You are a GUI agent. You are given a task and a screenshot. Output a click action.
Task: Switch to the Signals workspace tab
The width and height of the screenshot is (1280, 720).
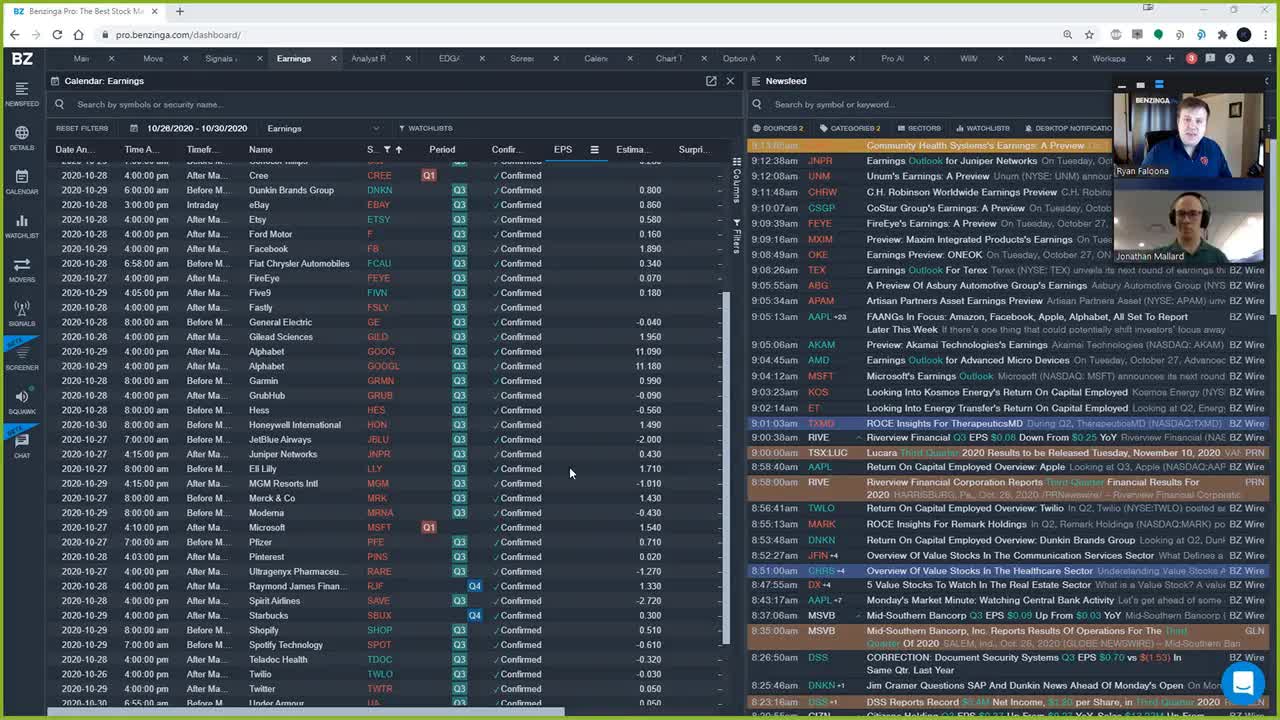220,59
